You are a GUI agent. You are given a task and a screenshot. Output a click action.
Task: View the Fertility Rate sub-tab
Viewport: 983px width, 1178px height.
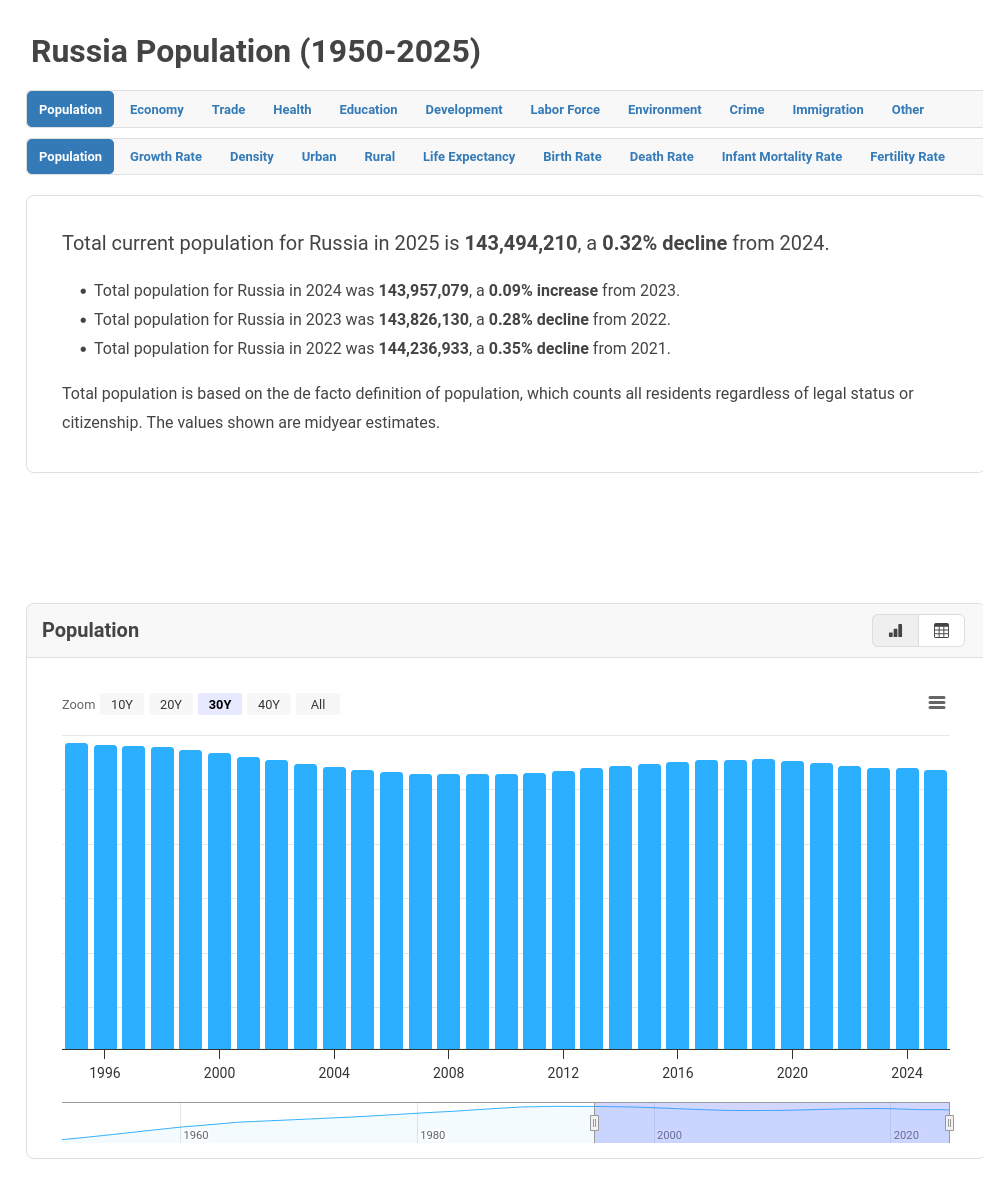coord(907,156)
